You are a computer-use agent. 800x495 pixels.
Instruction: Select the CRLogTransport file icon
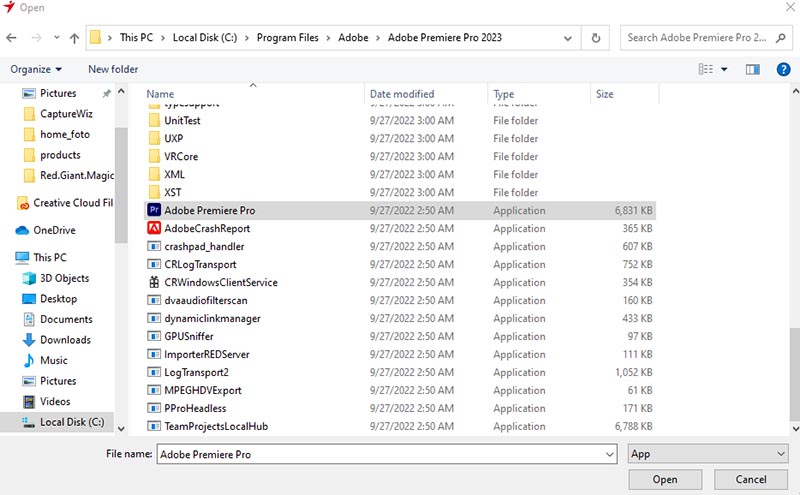tap(154, 264)
